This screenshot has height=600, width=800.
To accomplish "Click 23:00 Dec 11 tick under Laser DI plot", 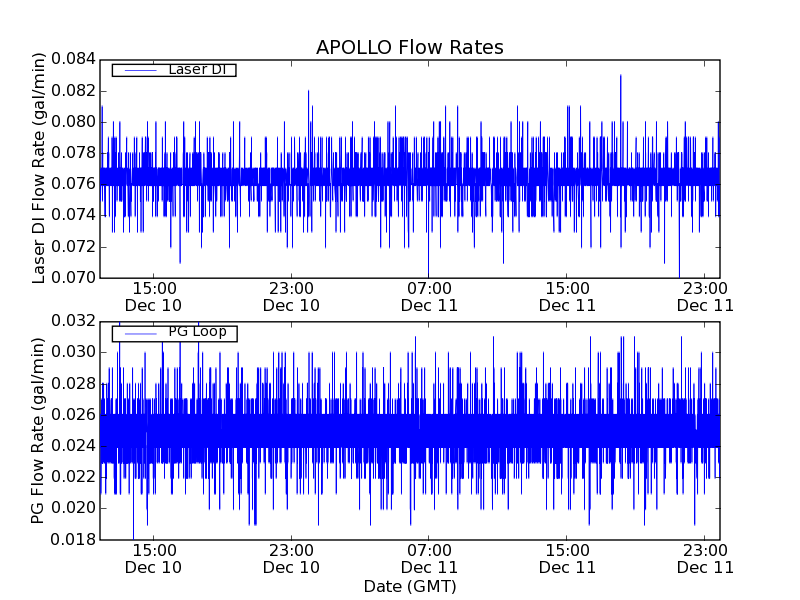I will [x=705, y=297].
